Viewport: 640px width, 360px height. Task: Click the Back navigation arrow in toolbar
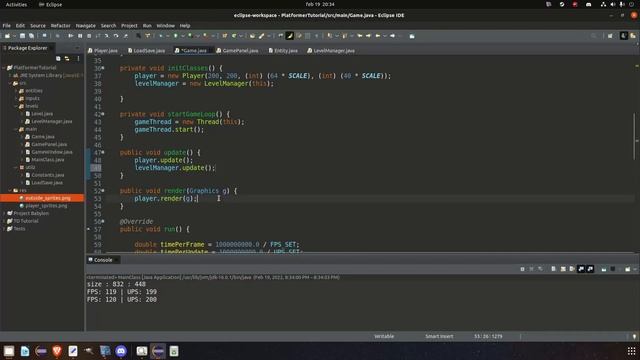(378, 36)
